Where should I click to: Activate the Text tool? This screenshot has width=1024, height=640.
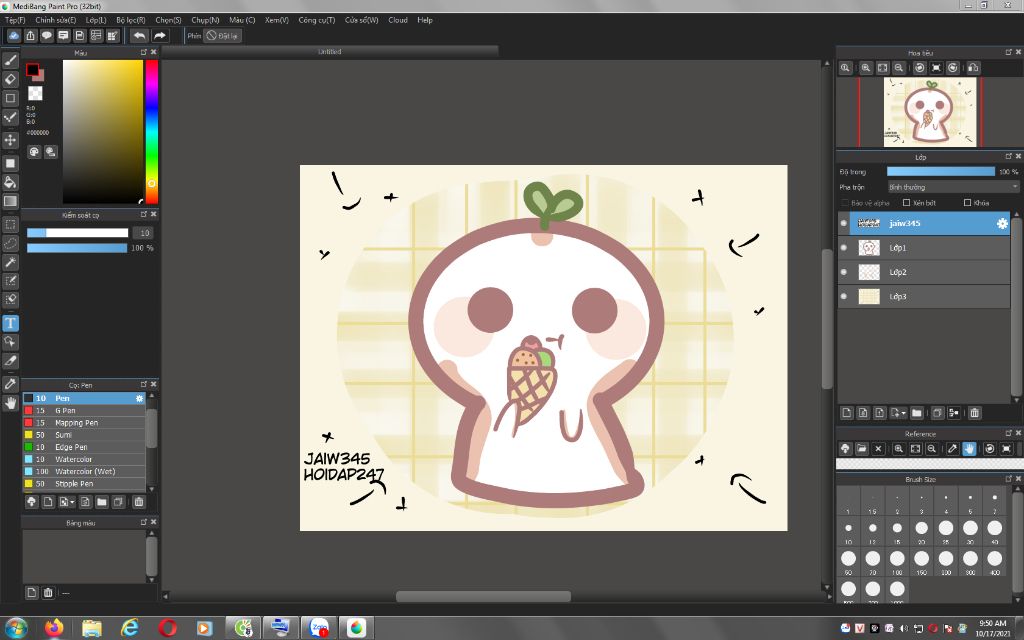click(10, 323)
